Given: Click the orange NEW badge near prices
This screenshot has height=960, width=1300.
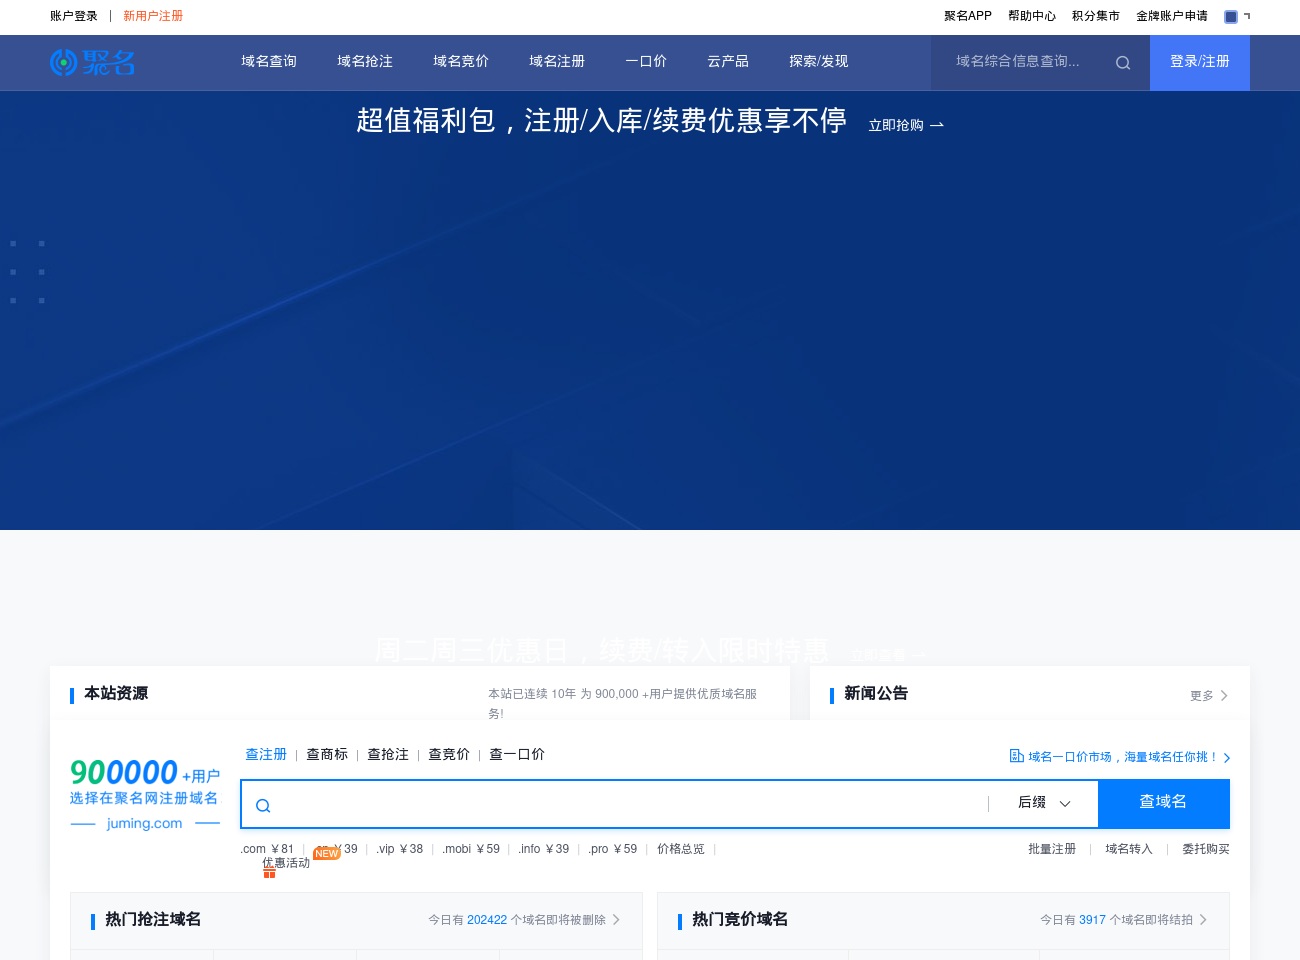Looking at the screenshot, I should coord(326,853).
